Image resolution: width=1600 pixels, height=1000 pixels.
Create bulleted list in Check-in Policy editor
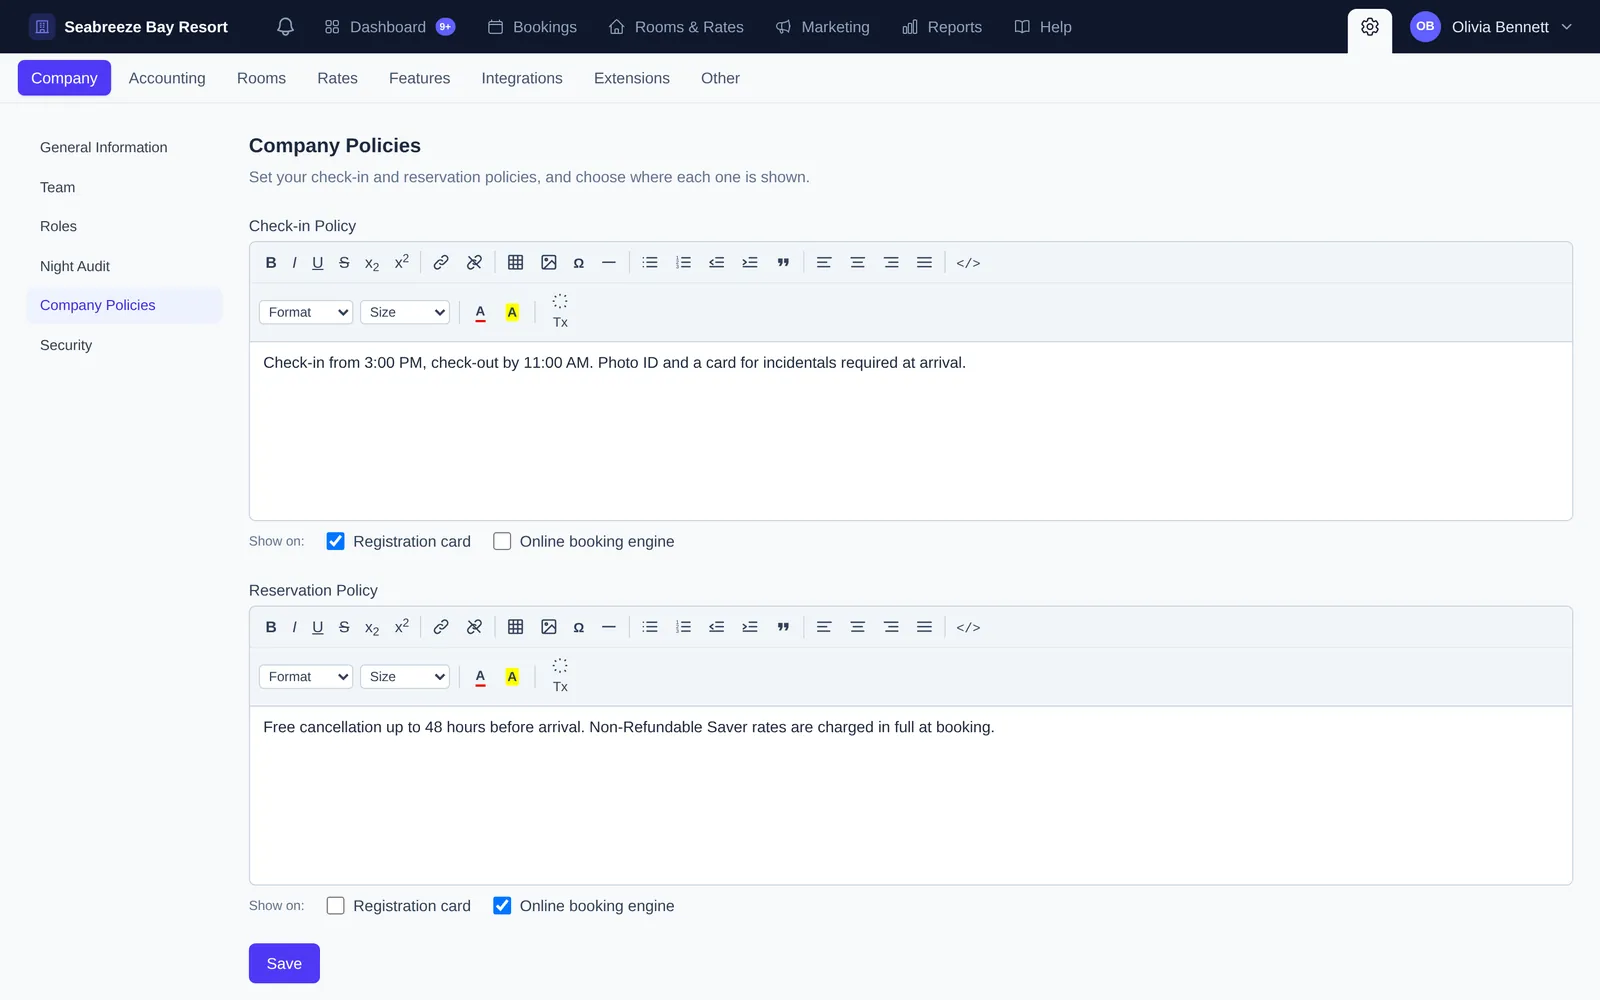point(650,263)
